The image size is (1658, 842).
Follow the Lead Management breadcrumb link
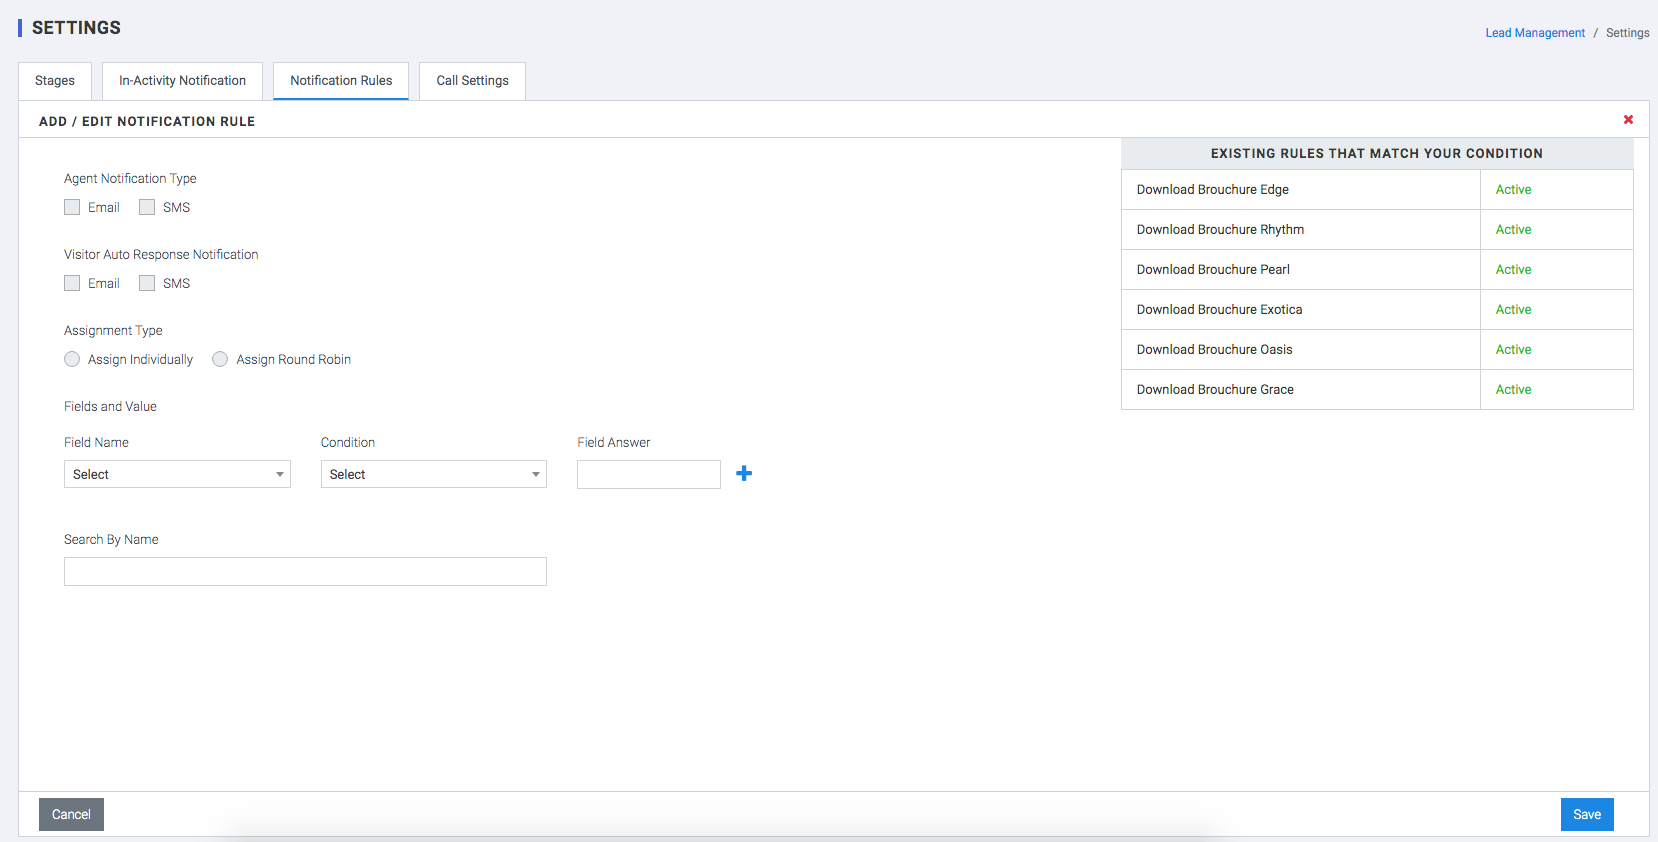(1535, 33)
